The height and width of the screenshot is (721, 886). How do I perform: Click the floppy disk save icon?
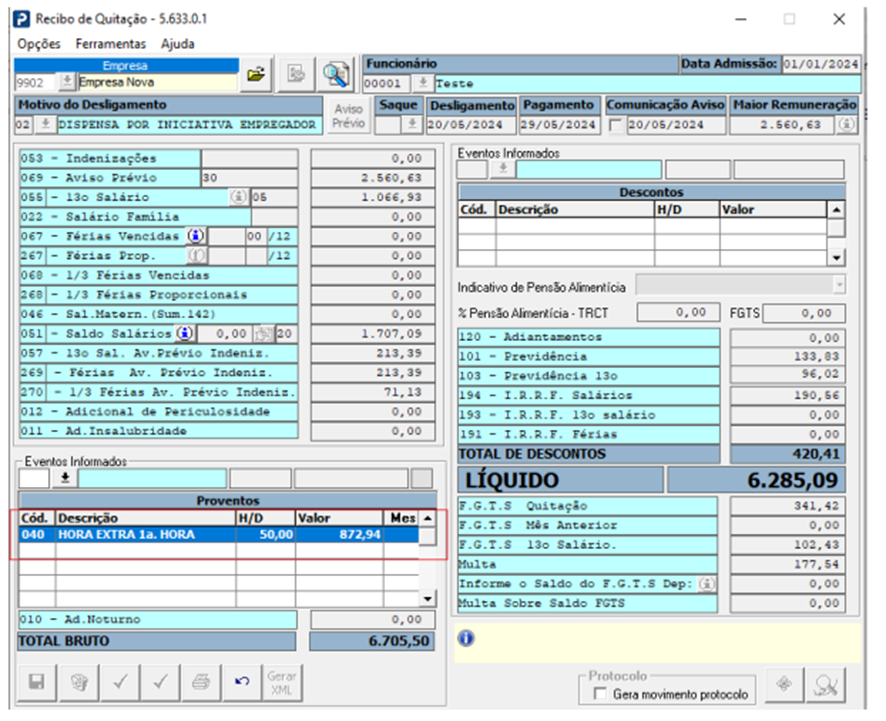37,683
